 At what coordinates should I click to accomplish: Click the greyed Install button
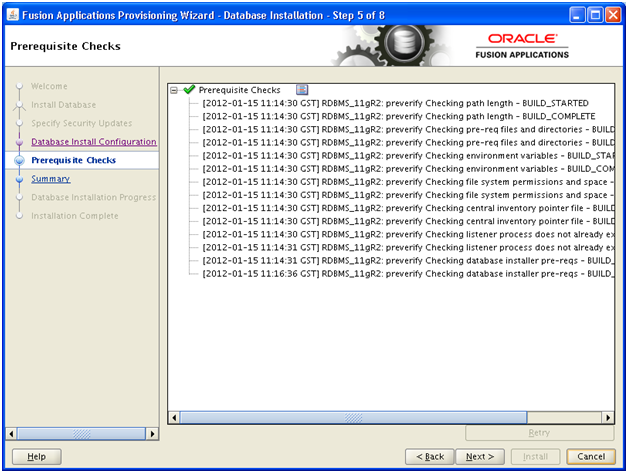click(535, 457)
